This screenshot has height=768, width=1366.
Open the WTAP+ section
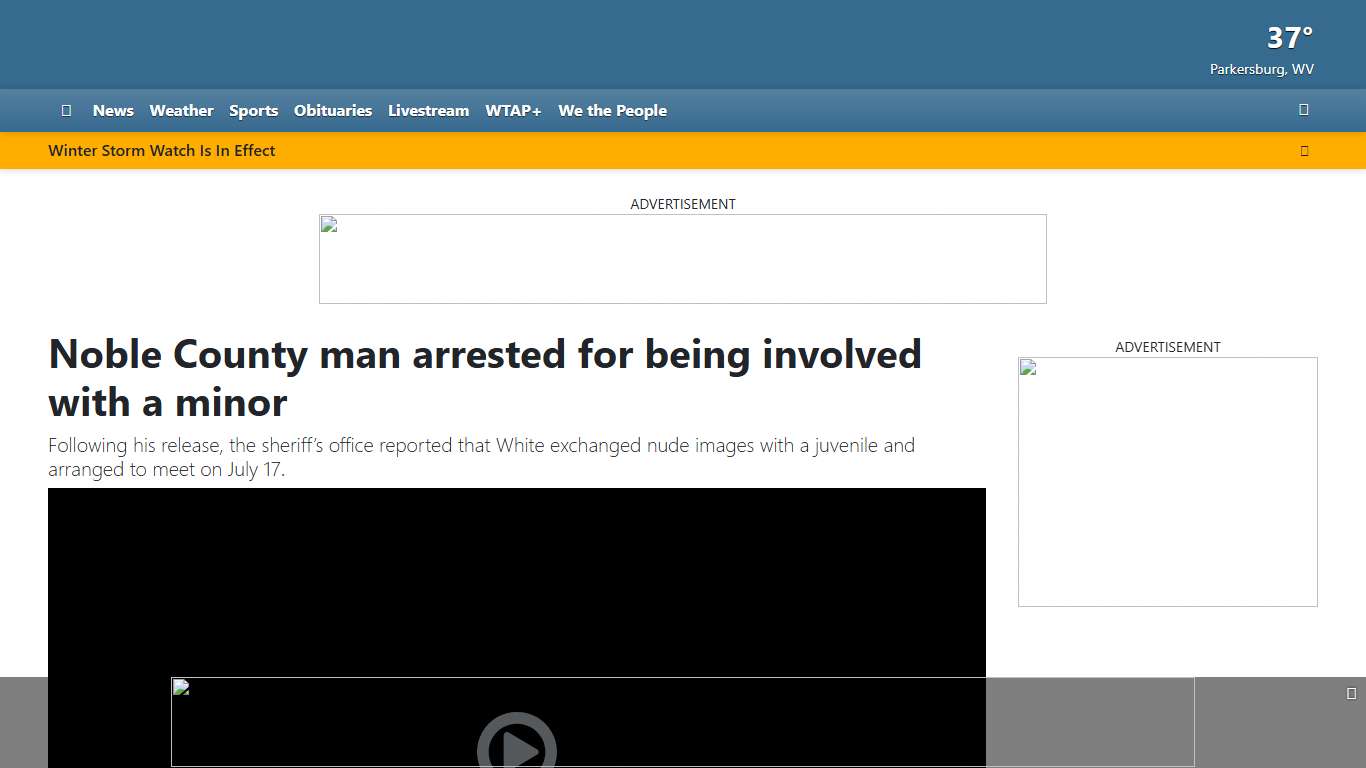click(x=513, y=110)
